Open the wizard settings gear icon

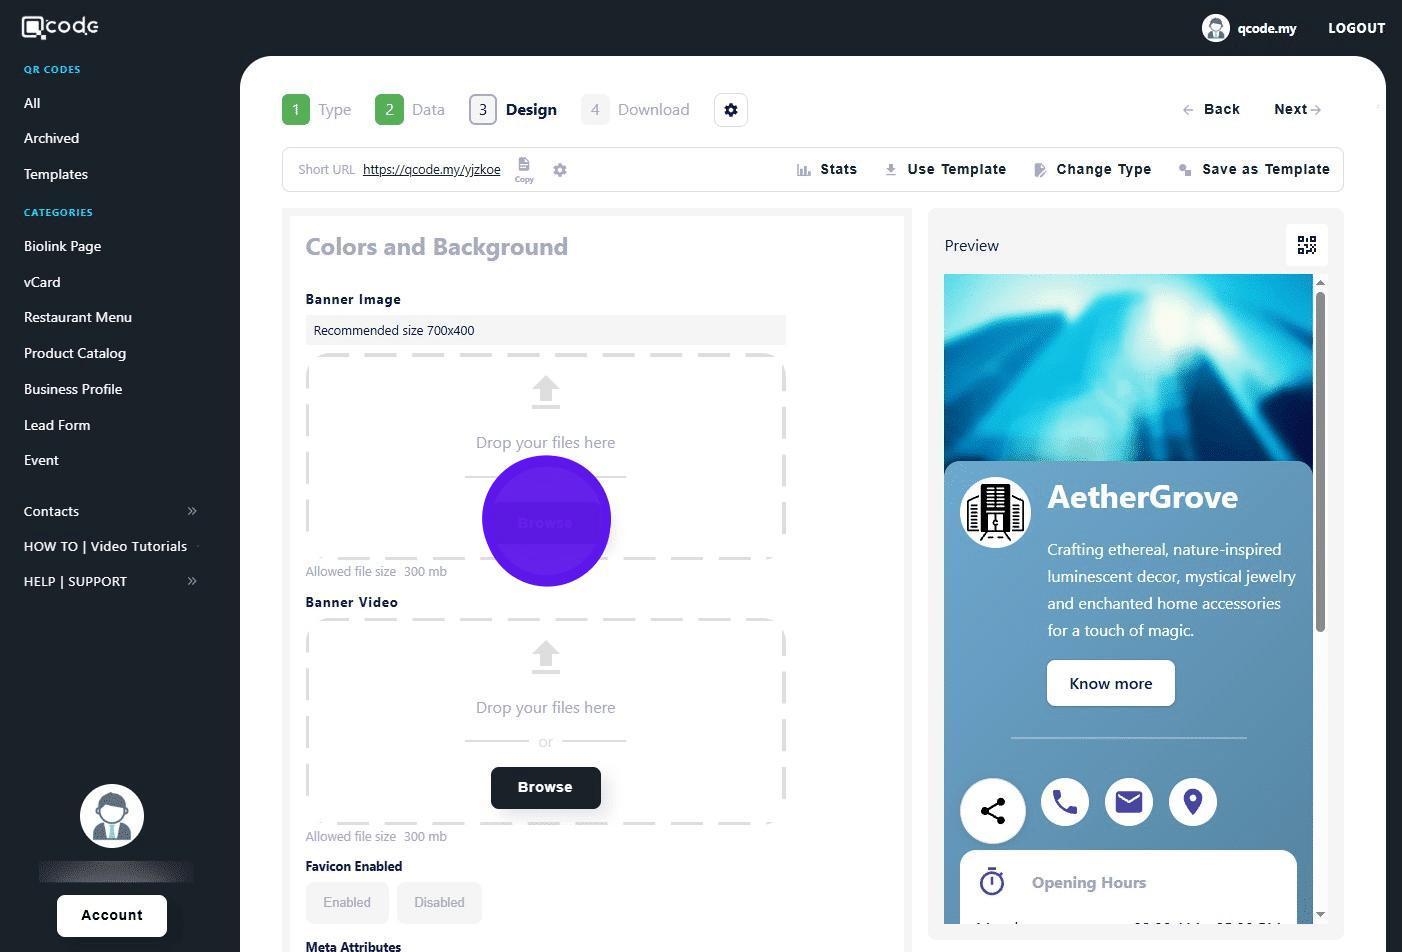[731, 110]
